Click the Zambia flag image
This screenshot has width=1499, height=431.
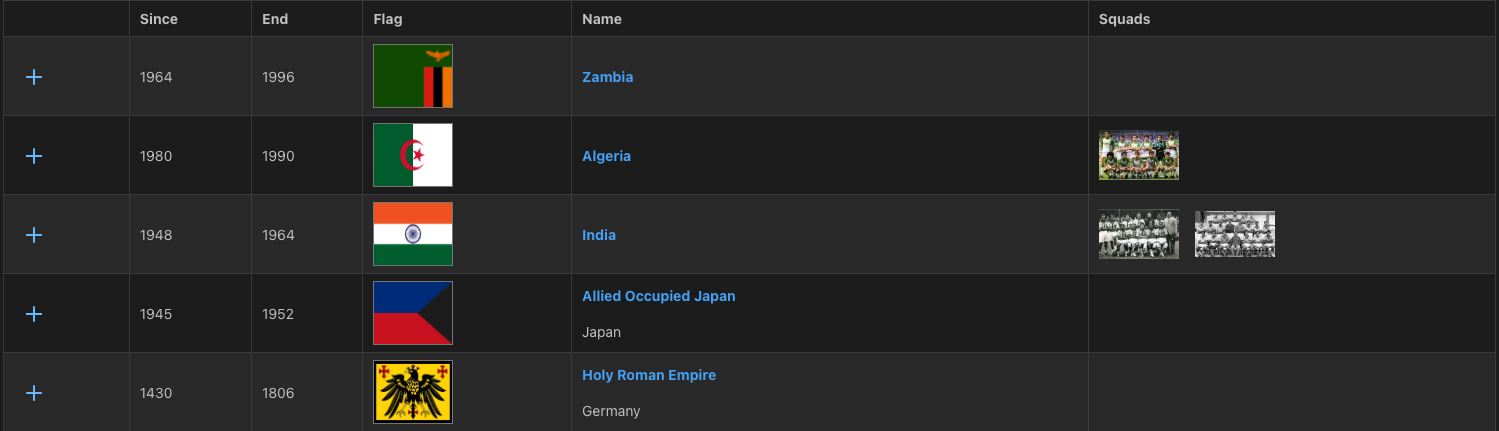pos(413,76)
